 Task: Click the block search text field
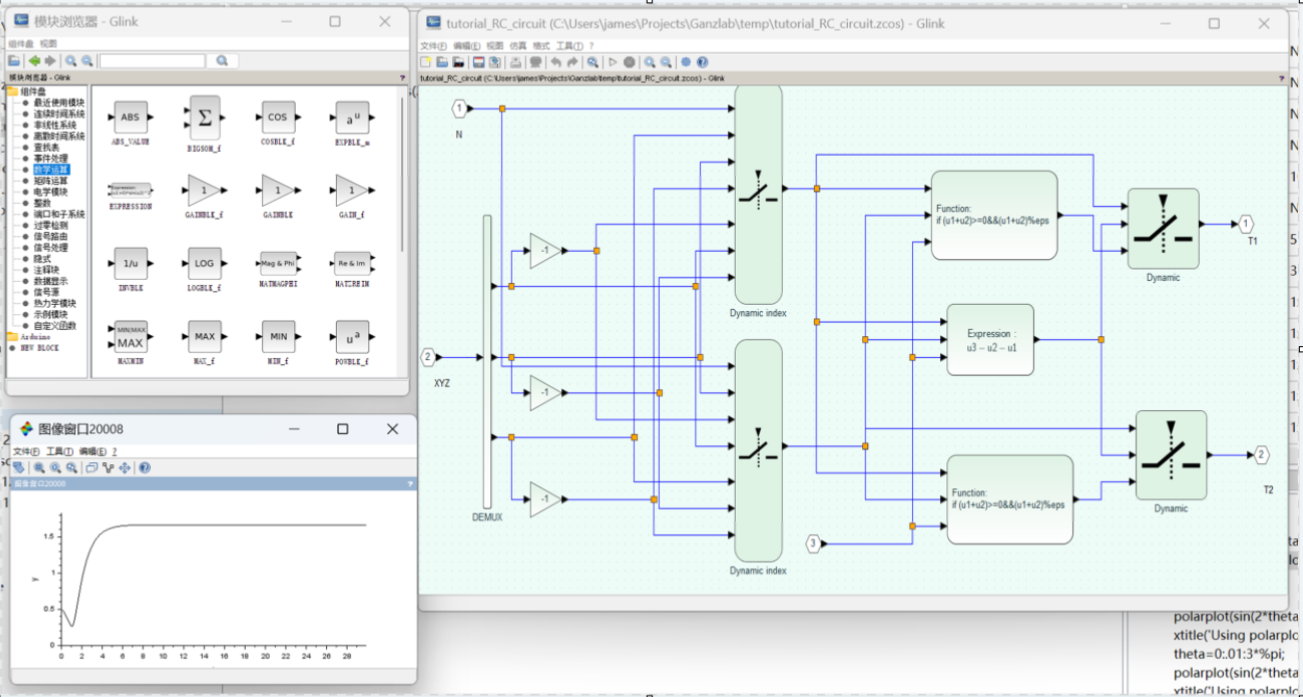[x=152, y=61]
